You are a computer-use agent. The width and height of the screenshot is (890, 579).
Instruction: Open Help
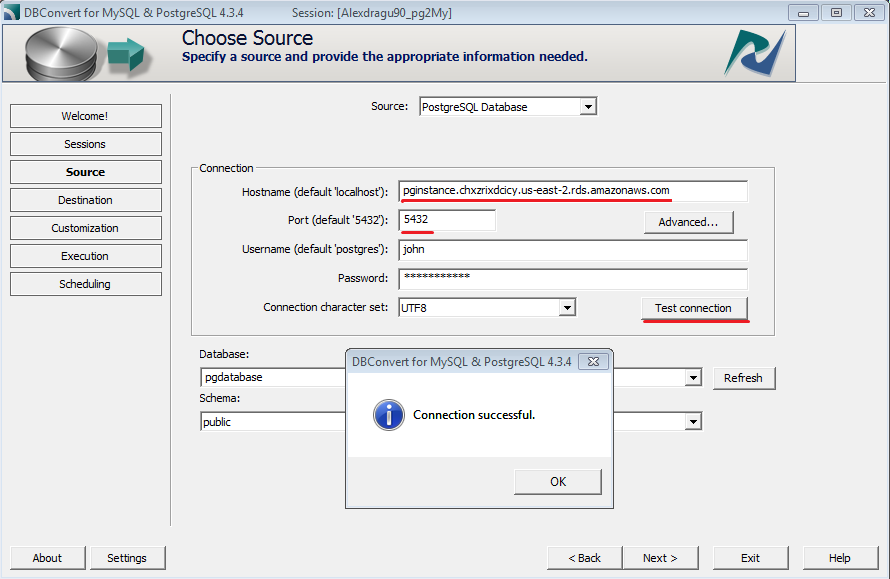[840, 558]
